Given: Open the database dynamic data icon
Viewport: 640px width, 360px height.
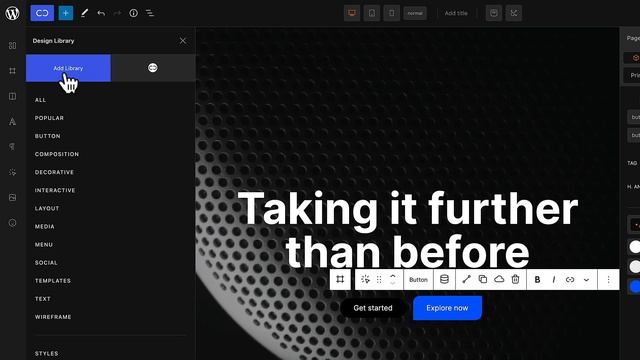Looking at the screenshot, I should [x=444, y=280].
